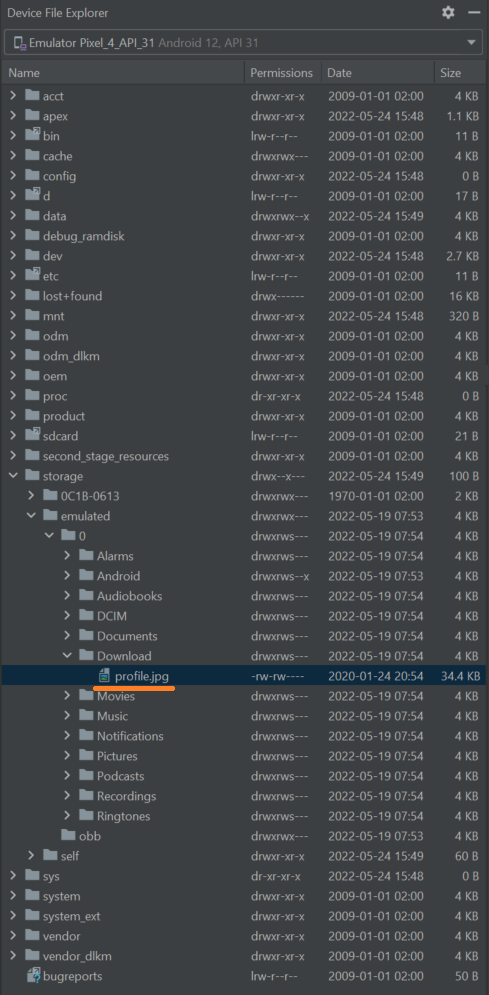Click the 50 B size of bugreports
The image size is (489, 995).
tap(466, 975)
